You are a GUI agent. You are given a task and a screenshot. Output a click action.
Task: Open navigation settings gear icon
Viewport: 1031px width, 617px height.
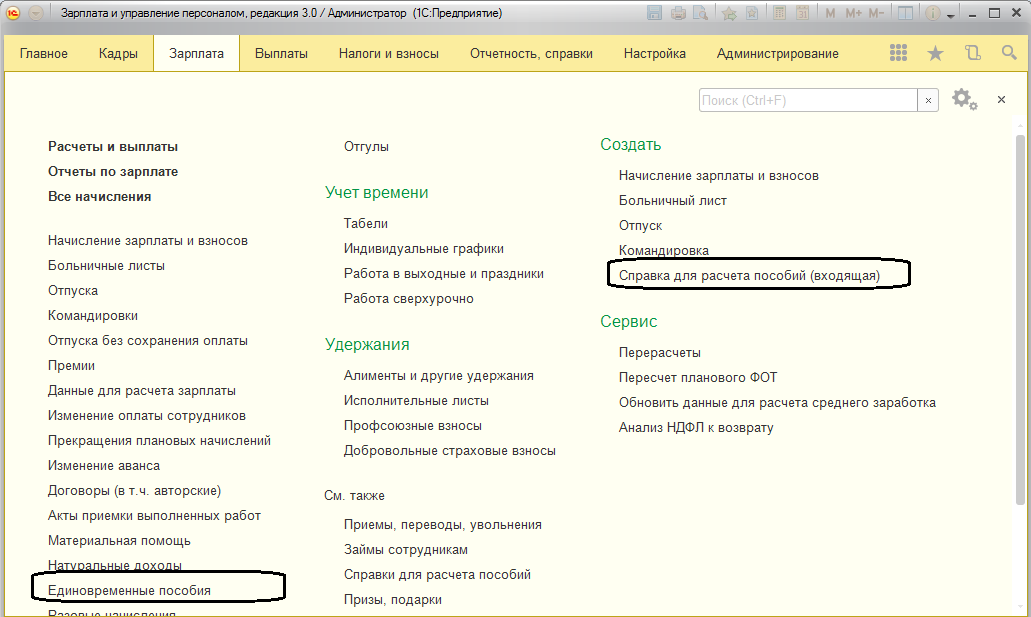coord(962,99)
